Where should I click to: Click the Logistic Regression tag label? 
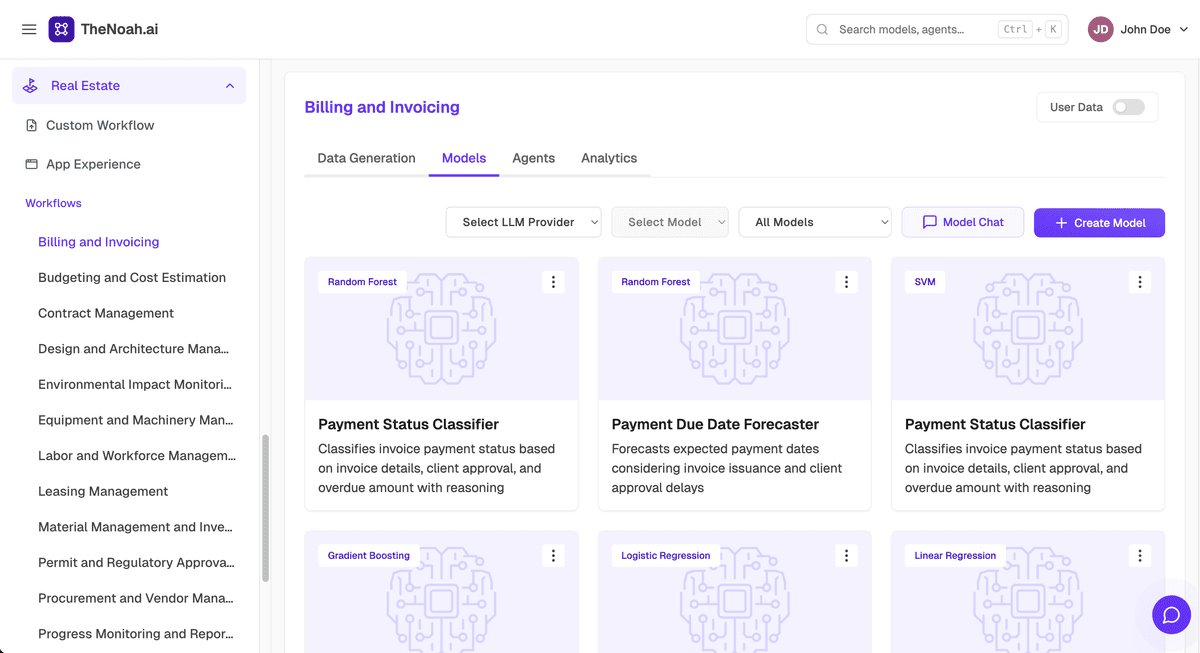click(x=665, y=555)
